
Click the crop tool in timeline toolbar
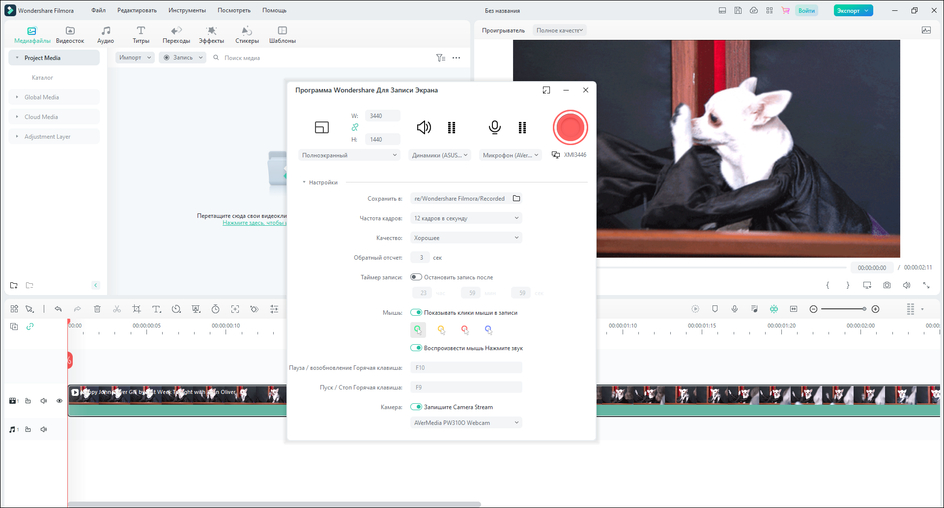point(137,309)
